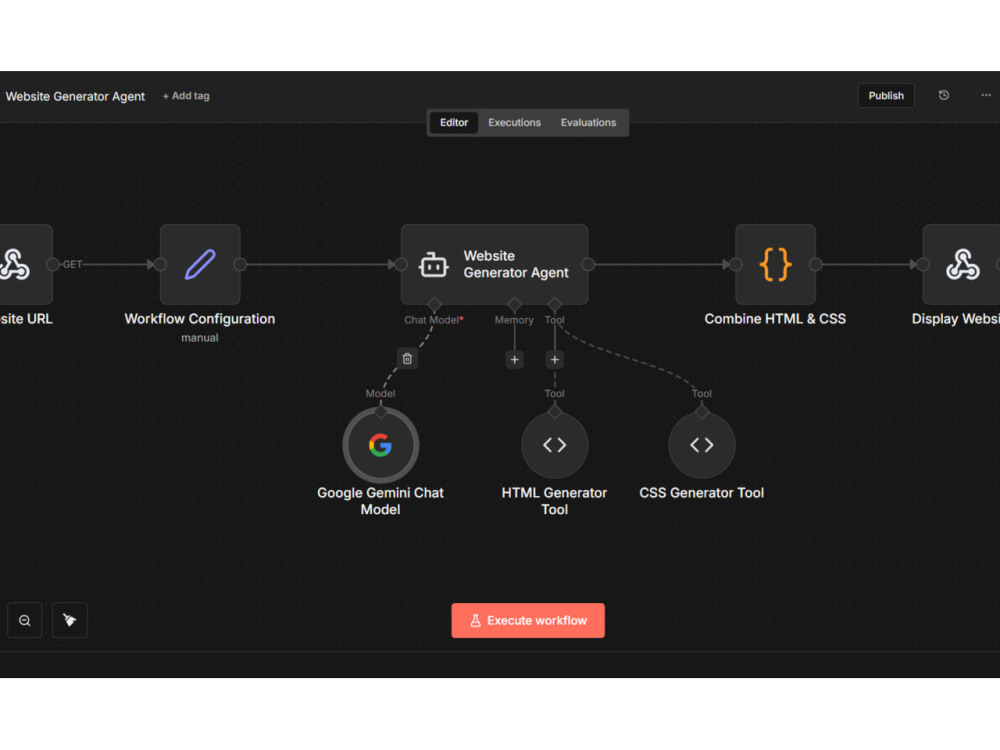This screenshot has width=1000, height=750.
Task: Open the HTML Generator Tool node
Action: coord(554,445)
